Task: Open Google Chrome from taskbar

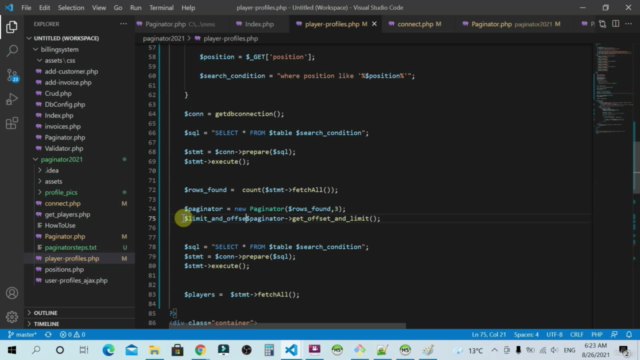Action: pos(200,350)
